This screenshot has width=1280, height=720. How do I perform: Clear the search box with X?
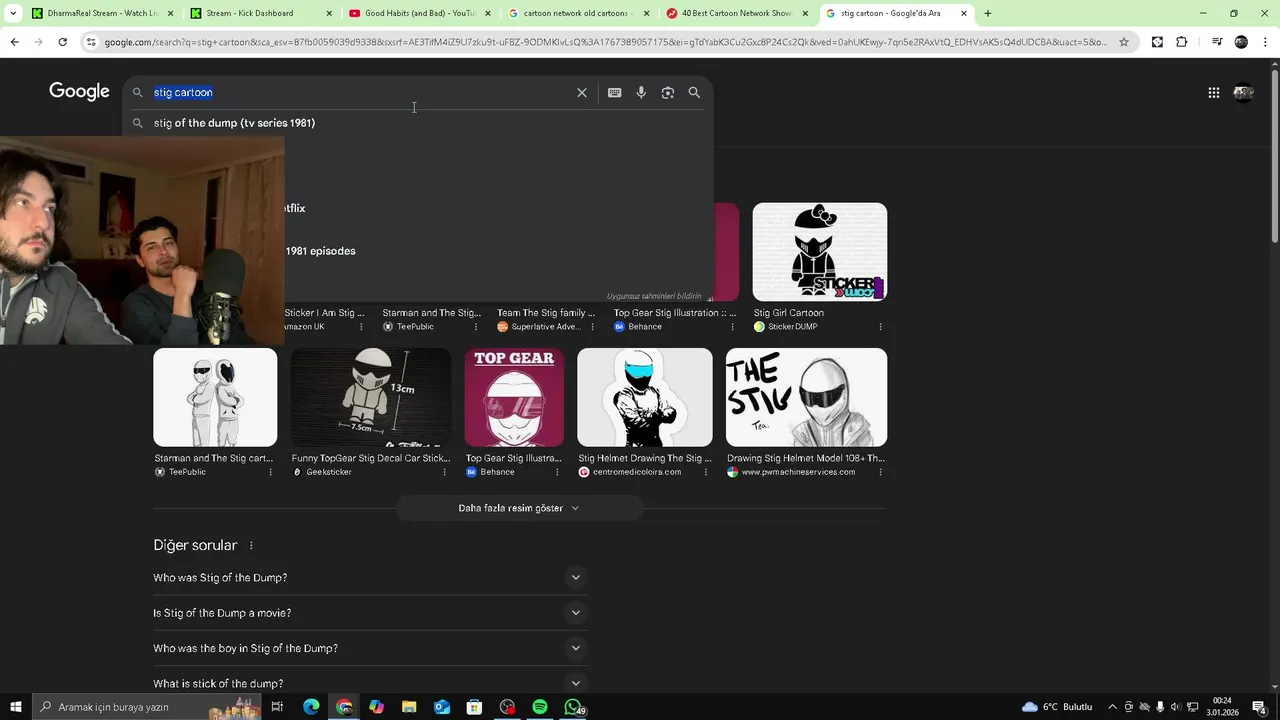[581, 92]
